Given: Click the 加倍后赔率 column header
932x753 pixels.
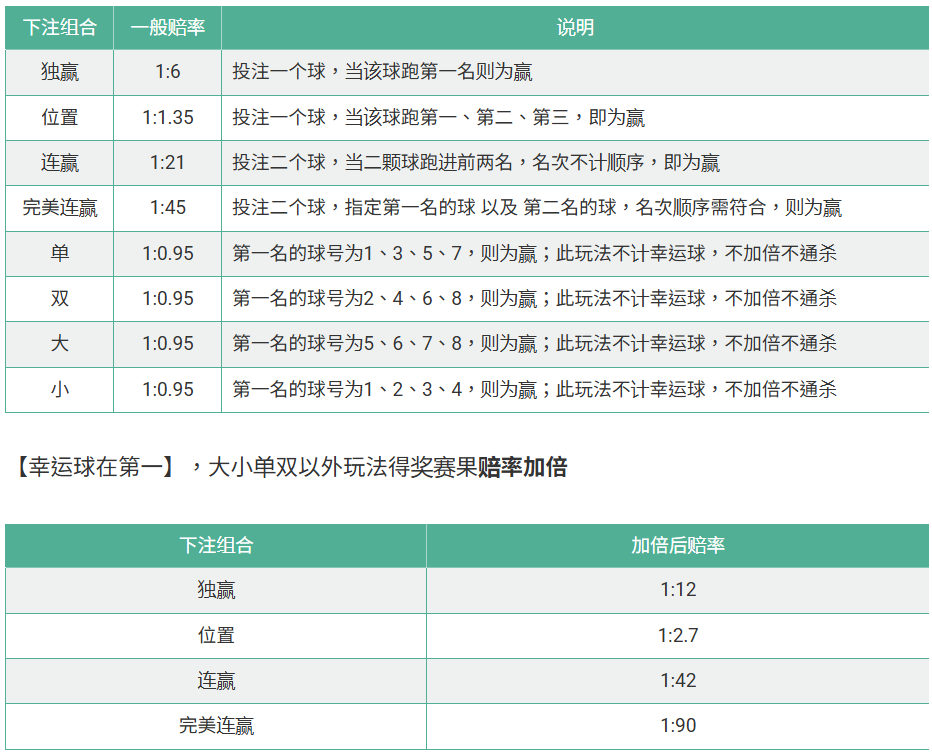Looking at the screenshot, I should (x=678, y=546).
